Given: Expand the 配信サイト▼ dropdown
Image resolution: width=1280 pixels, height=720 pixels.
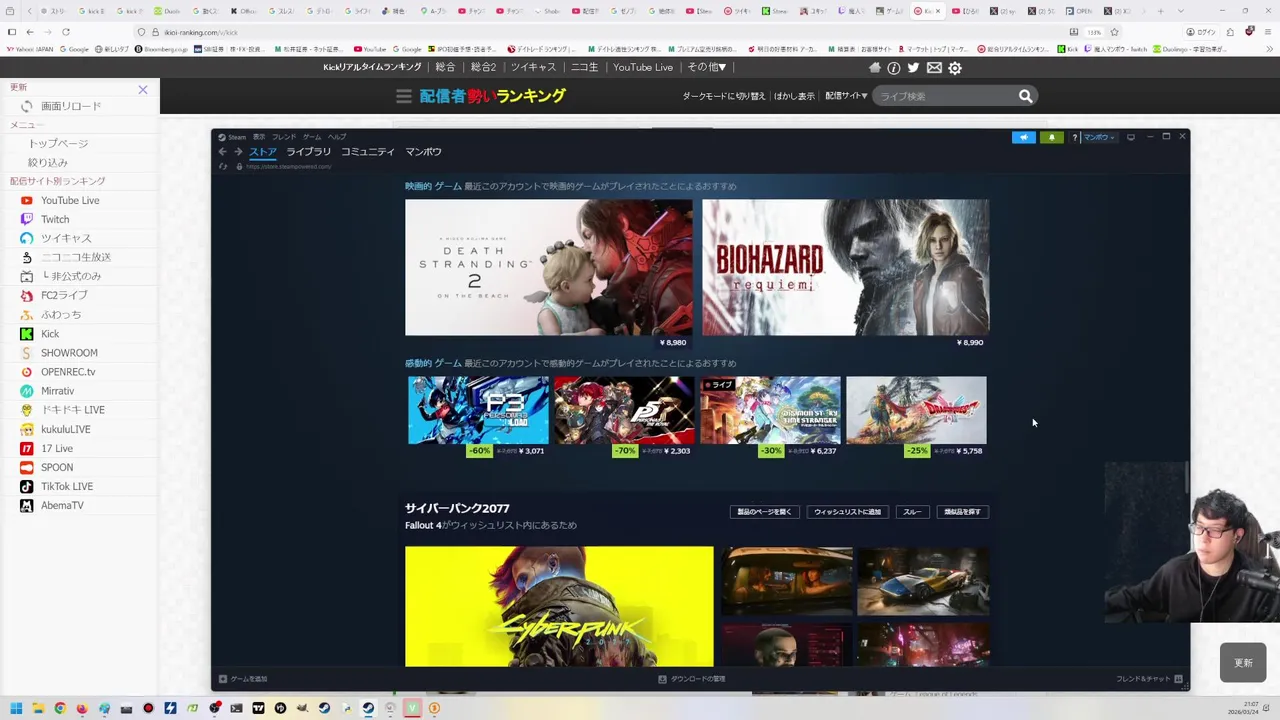Looking at the screenshot, I should tap(846, 96).
